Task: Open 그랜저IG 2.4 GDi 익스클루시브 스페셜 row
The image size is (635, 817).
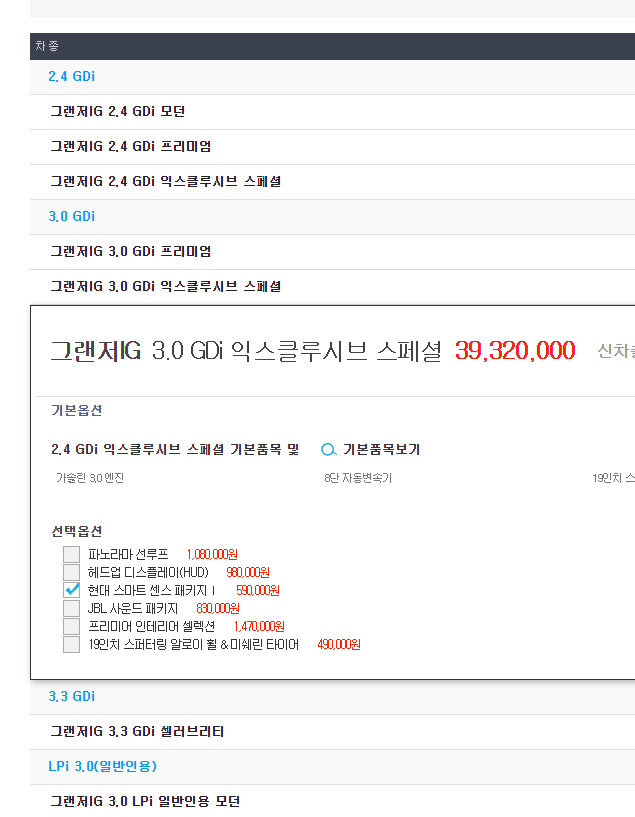Action: (332, 182)
